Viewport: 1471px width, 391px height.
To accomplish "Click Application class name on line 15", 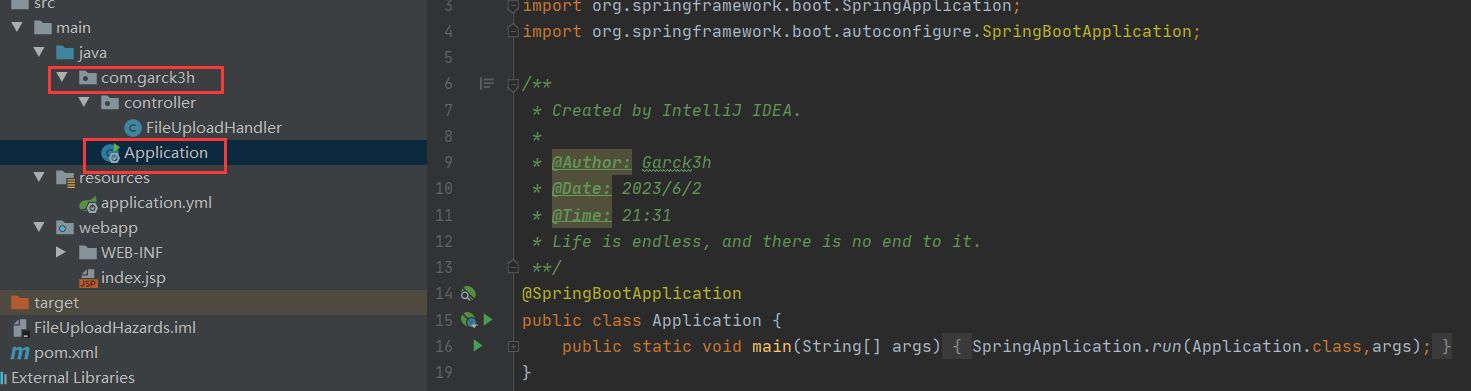I will click(707, 320).
